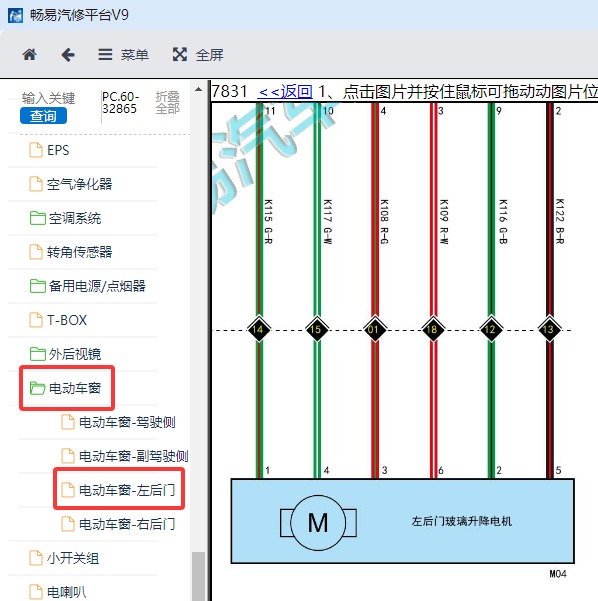Viewport: 598px width, 601px height.
Task: Click connector diamond 01
Action: point(374,329)
